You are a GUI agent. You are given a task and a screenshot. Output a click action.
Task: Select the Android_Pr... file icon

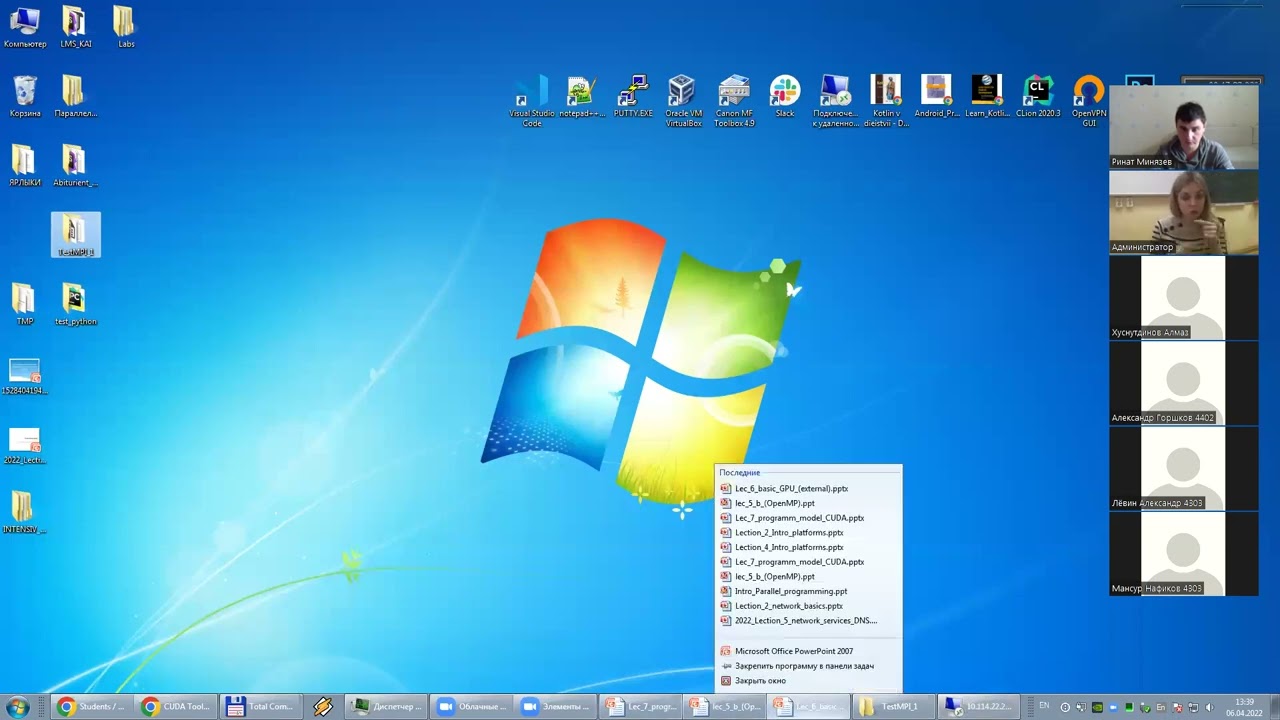(x=936, y=98)
